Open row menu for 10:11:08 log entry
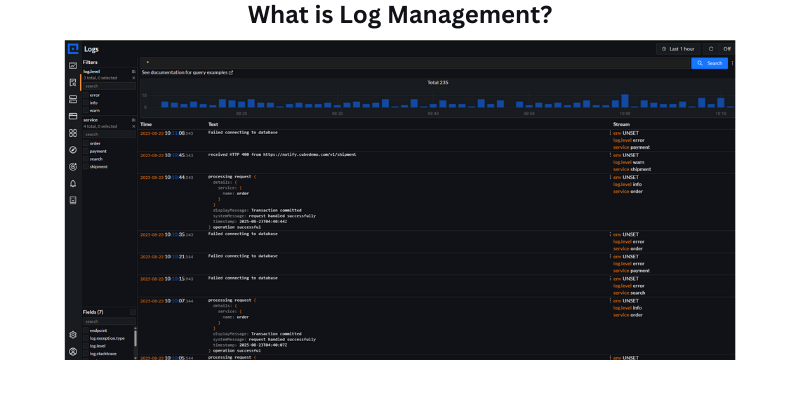Screen dimensions: 800x400 [610, 133]
